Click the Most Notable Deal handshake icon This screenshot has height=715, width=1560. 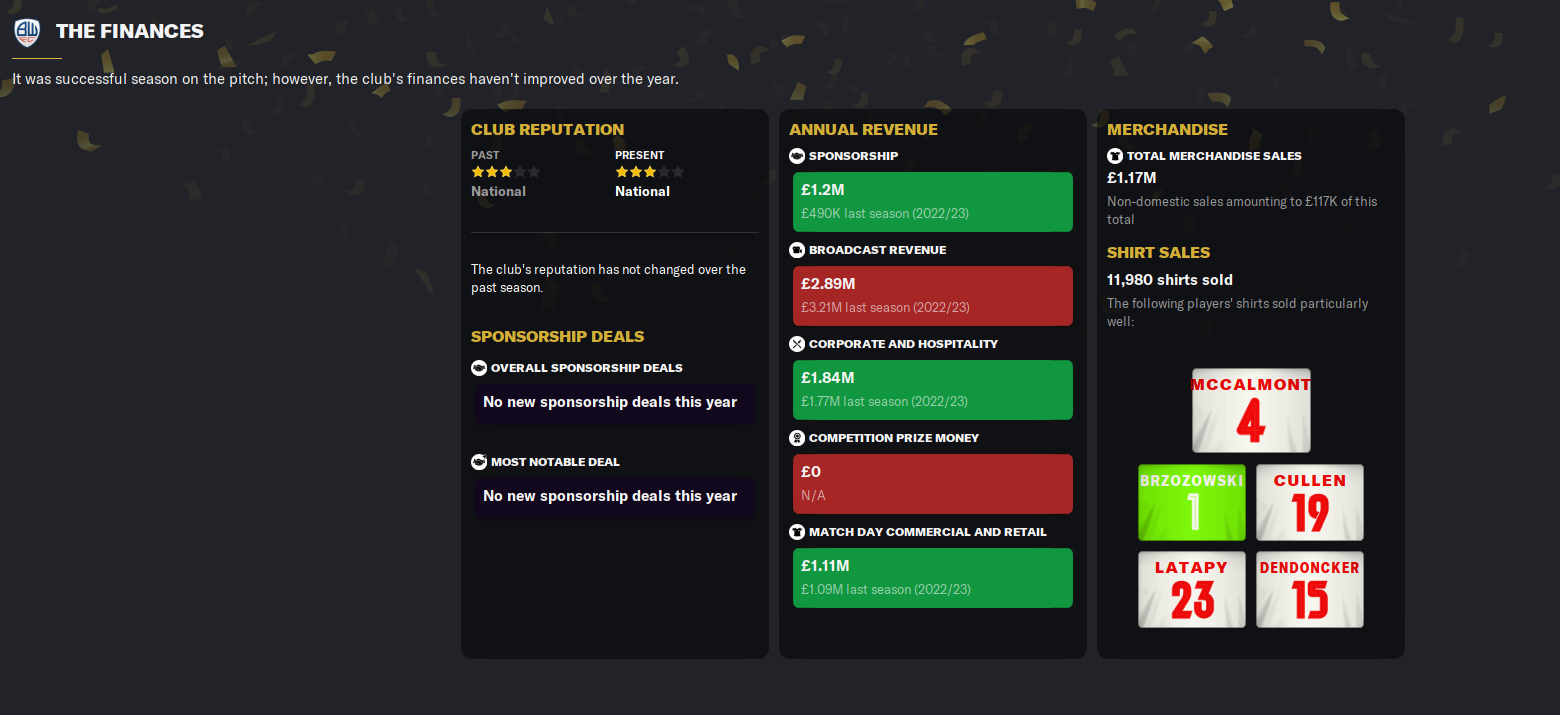(479, 462)
